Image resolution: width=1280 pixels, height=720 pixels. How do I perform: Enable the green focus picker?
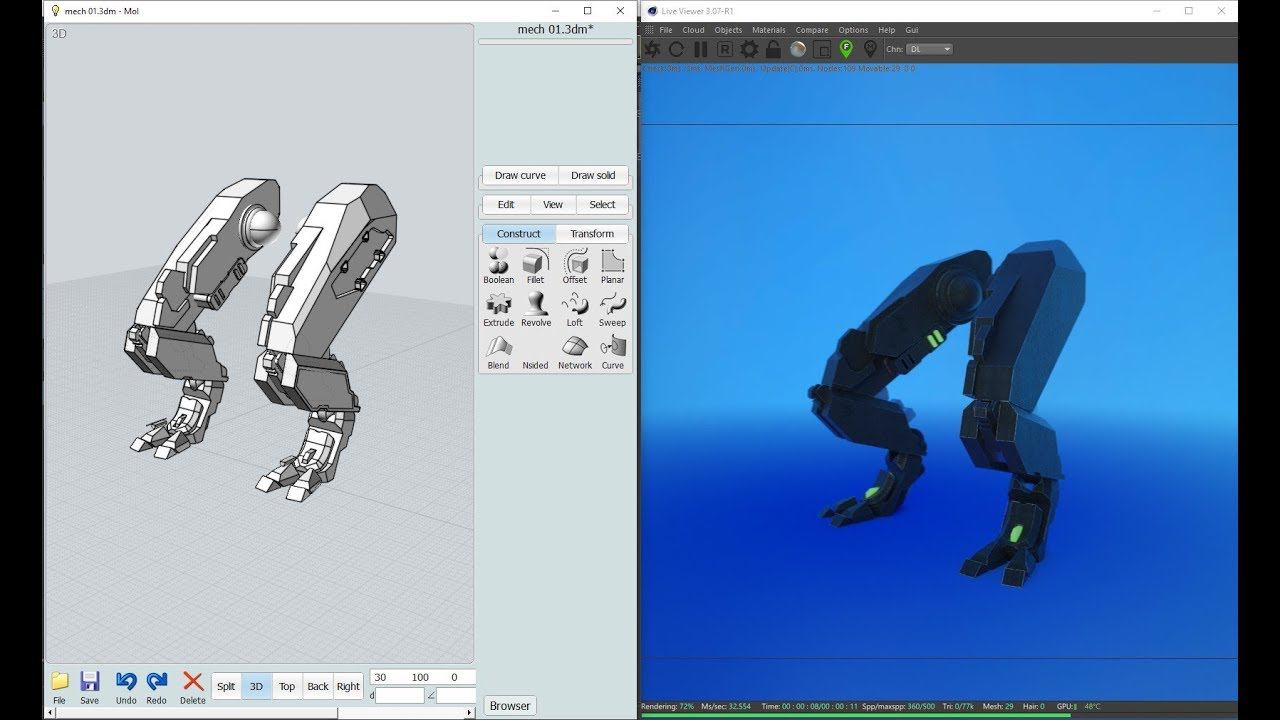click(846, 49)
